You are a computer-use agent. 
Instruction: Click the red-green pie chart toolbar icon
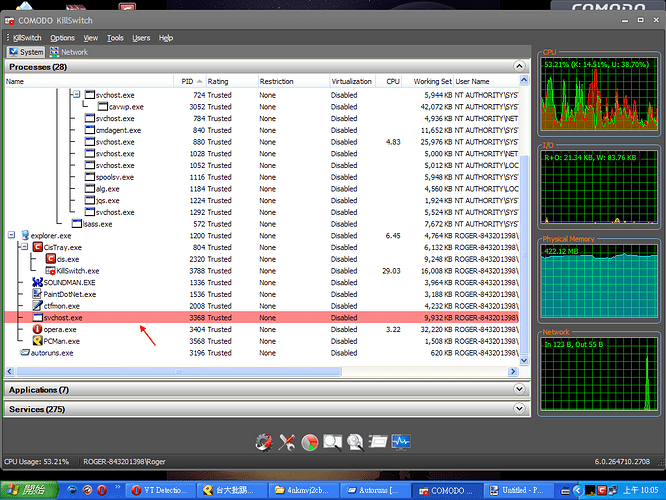pyautogui.click(x=310, y=442)
